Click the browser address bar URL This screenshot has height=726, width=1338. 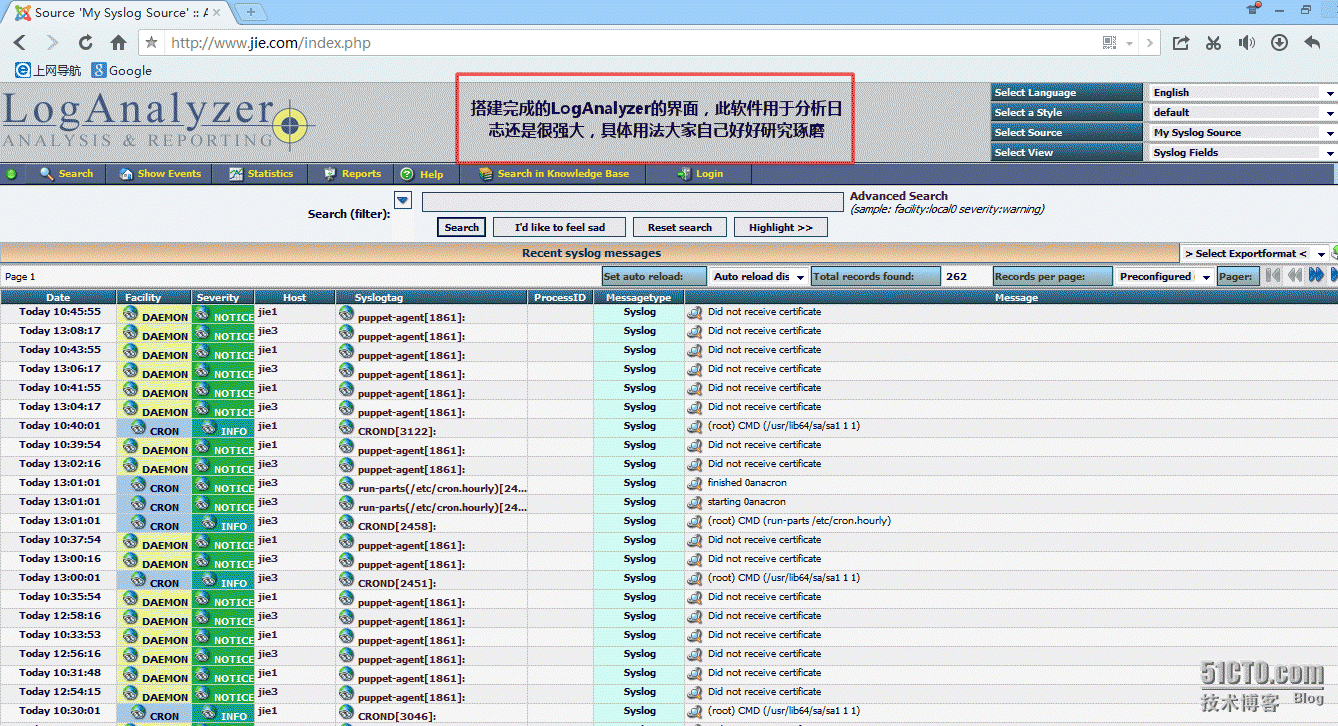[271, 43]
